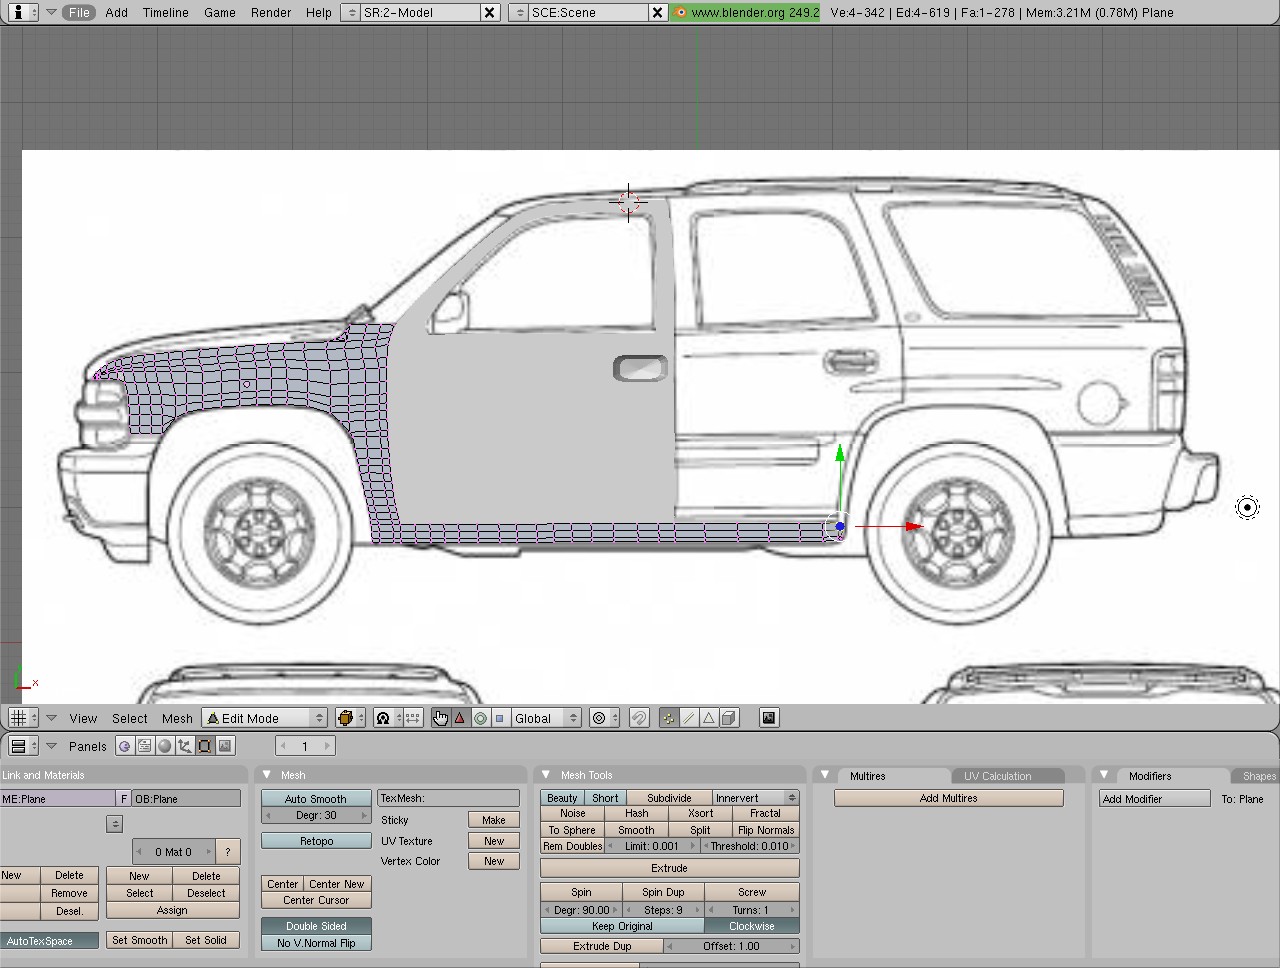Click Rem Doubles button
1280x968 pixels.
coord(572,846)
